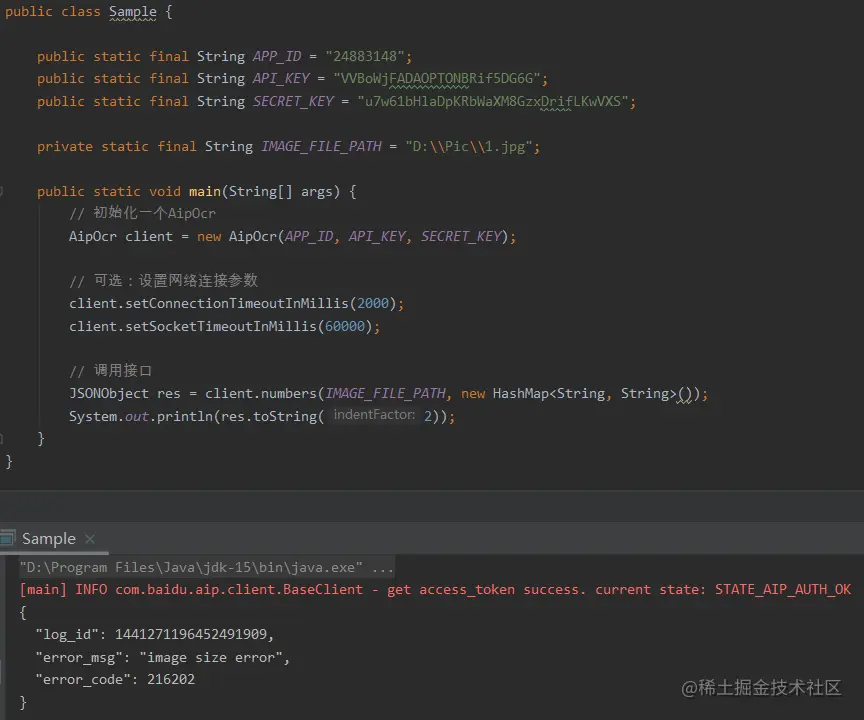This screenshot has height=720, width=864.
Task: Click the indentFactor parameter hint
Action: click(x=374, y=415)
